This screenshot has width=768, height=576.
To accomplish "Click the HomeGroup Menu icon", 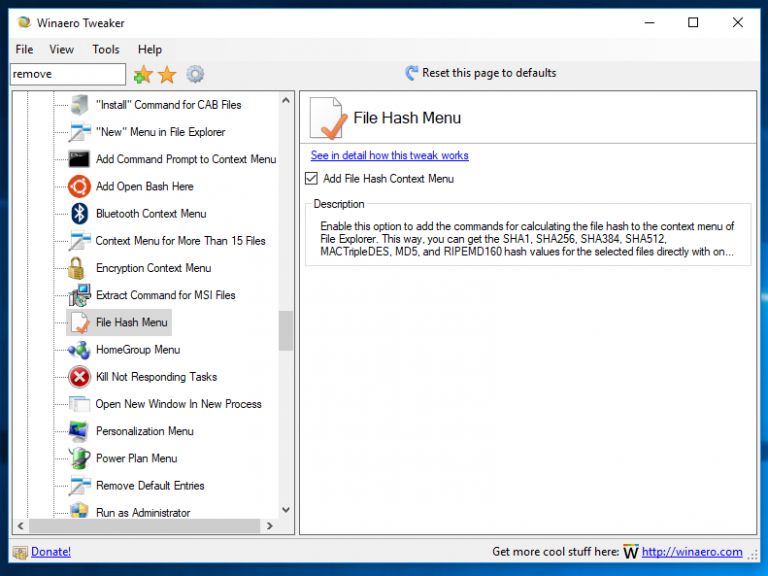I will 79,350.
